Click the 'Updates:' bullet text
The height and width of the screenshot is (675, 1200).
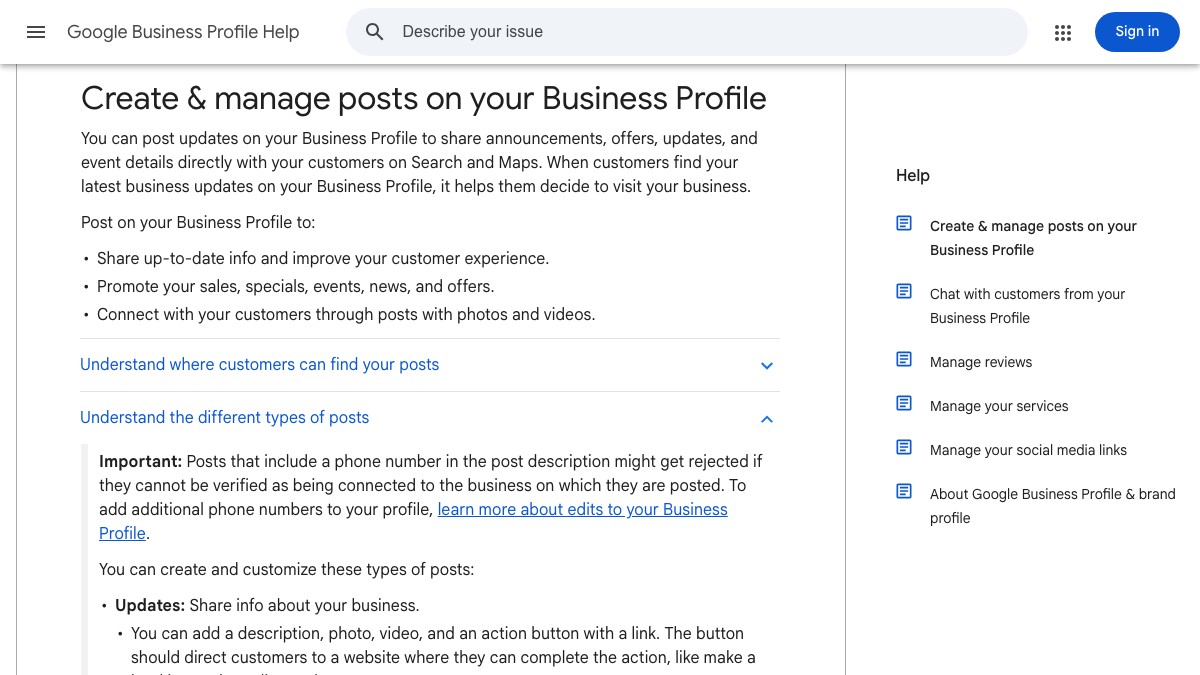150,605
